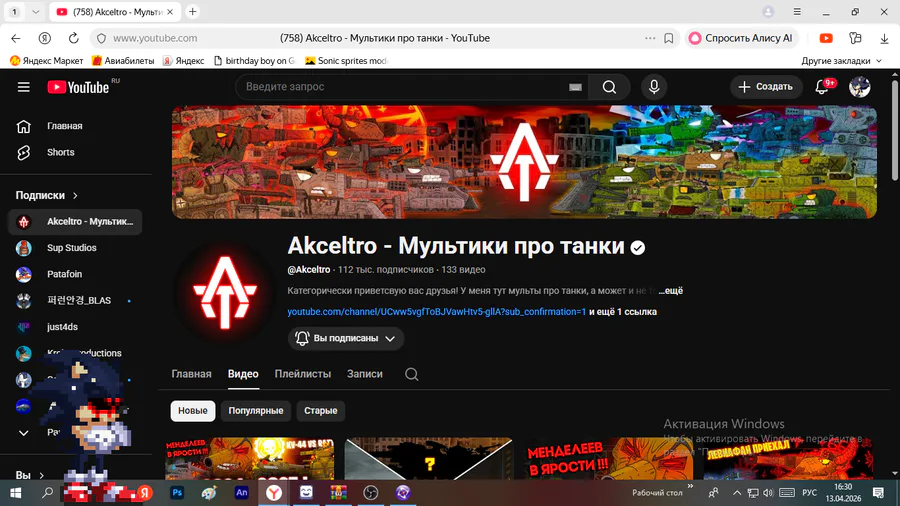Click the Akceltro channel avatar
The width and height of the screenshot is (900, 506).
click(x=225, y=292)
